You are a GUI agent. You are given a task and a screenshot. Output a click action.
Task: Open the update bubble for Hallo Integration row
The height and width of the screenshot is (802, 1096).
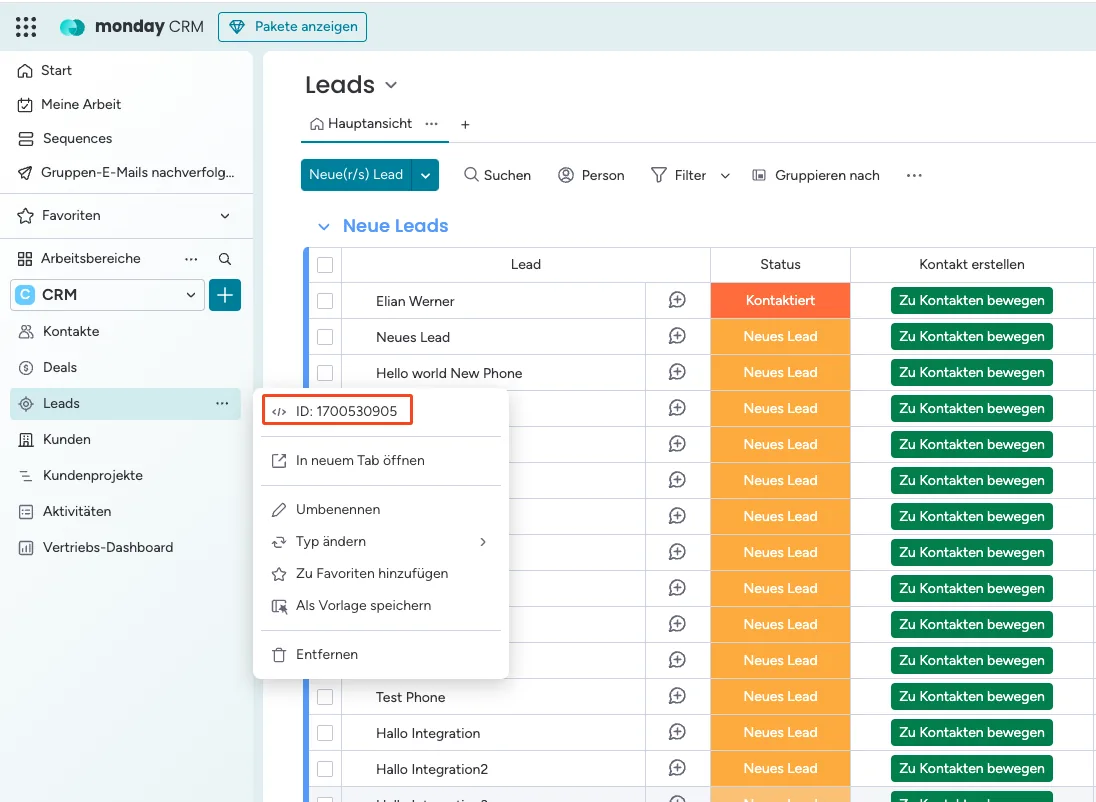pos(677,733)
